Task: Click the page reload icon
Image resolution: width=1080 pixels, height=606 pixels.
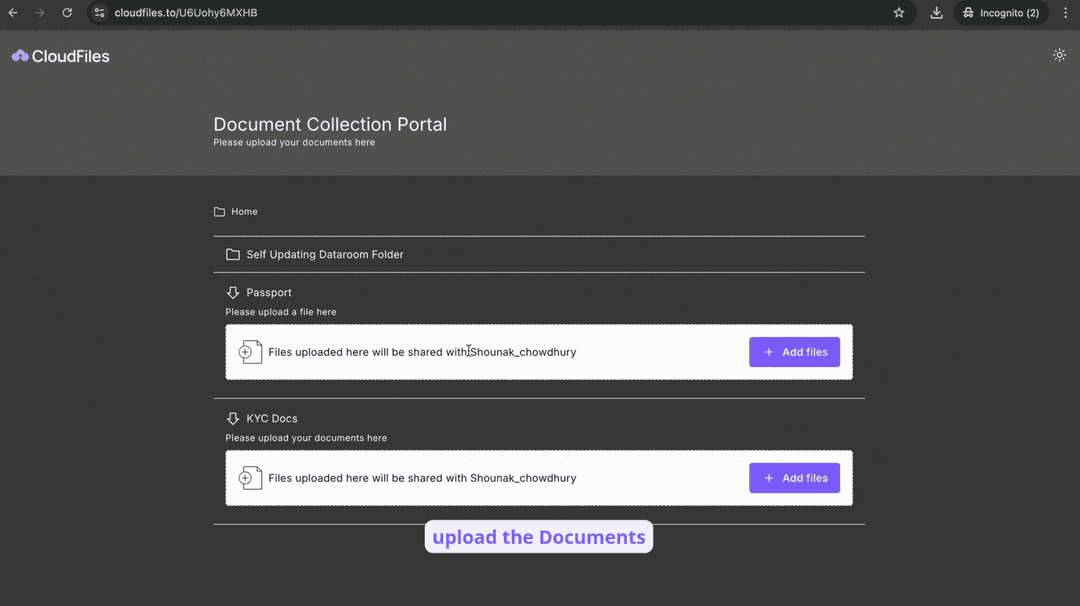Action: [x=66, y=13]
